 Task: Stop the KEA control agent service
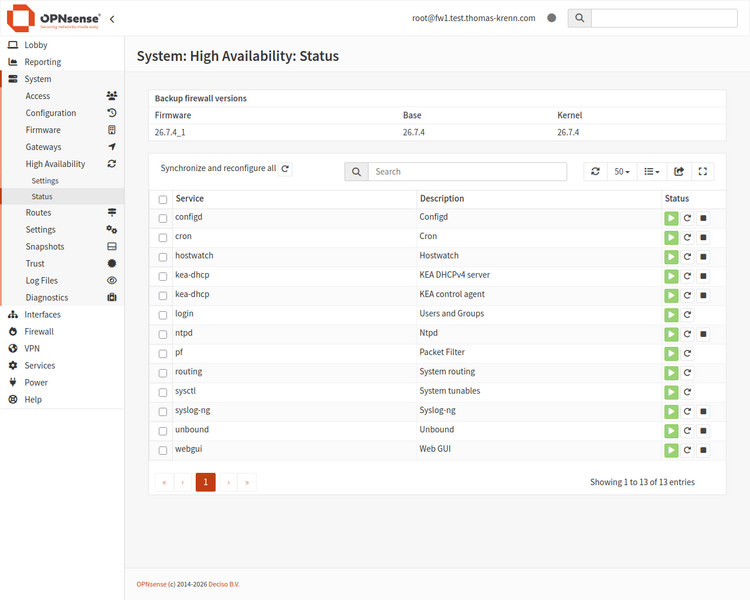[703, 295]
